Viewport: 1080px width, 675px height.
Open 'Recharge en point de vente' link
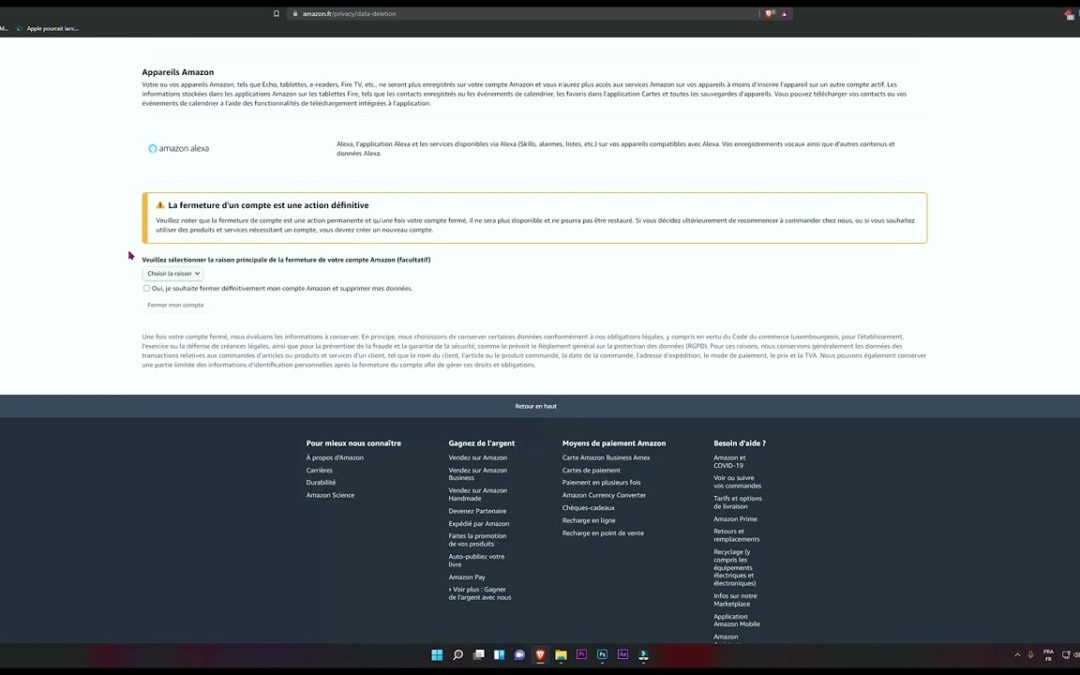(603, 533)
